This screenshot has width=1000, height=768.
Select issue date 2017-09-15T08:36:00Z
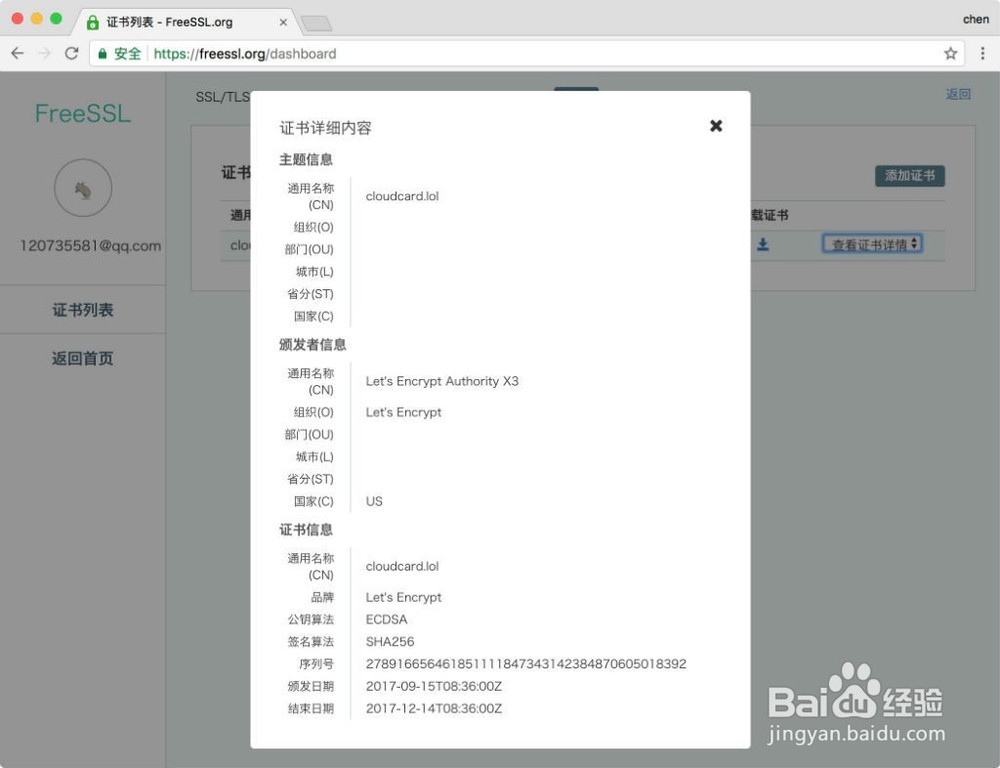click(x=434, y=686)
